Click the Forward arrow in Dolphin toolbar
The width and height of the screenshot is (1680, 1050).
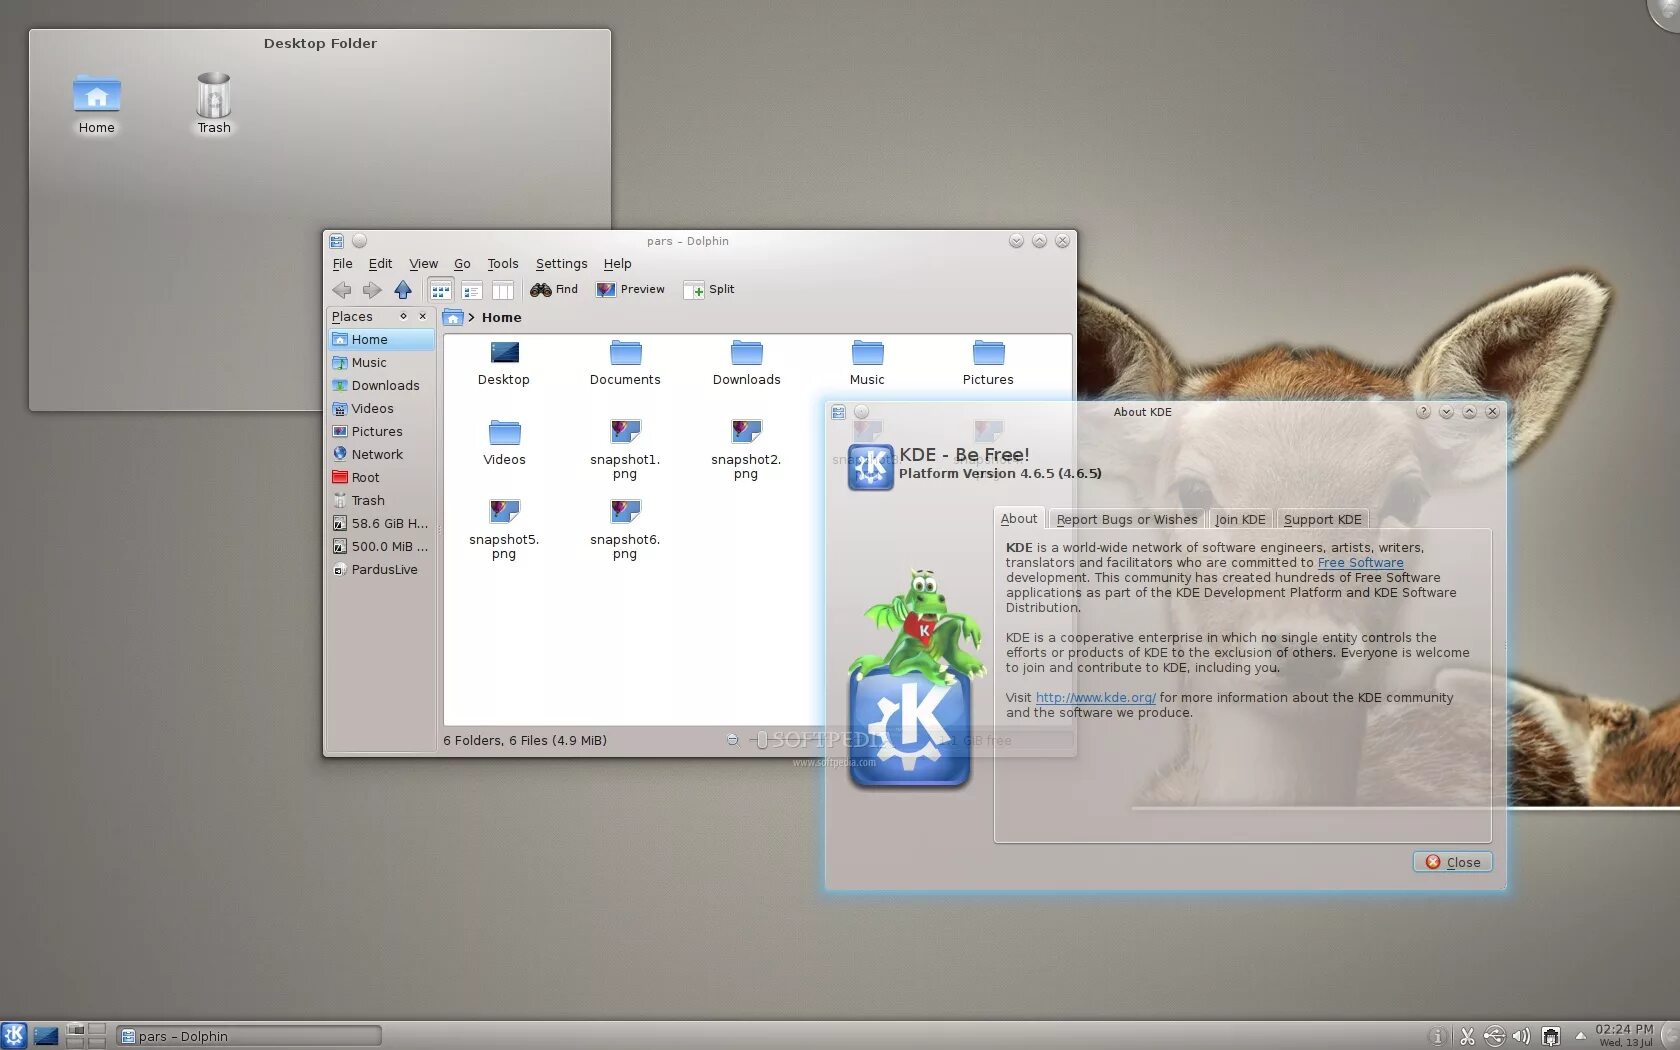(372, 290)
